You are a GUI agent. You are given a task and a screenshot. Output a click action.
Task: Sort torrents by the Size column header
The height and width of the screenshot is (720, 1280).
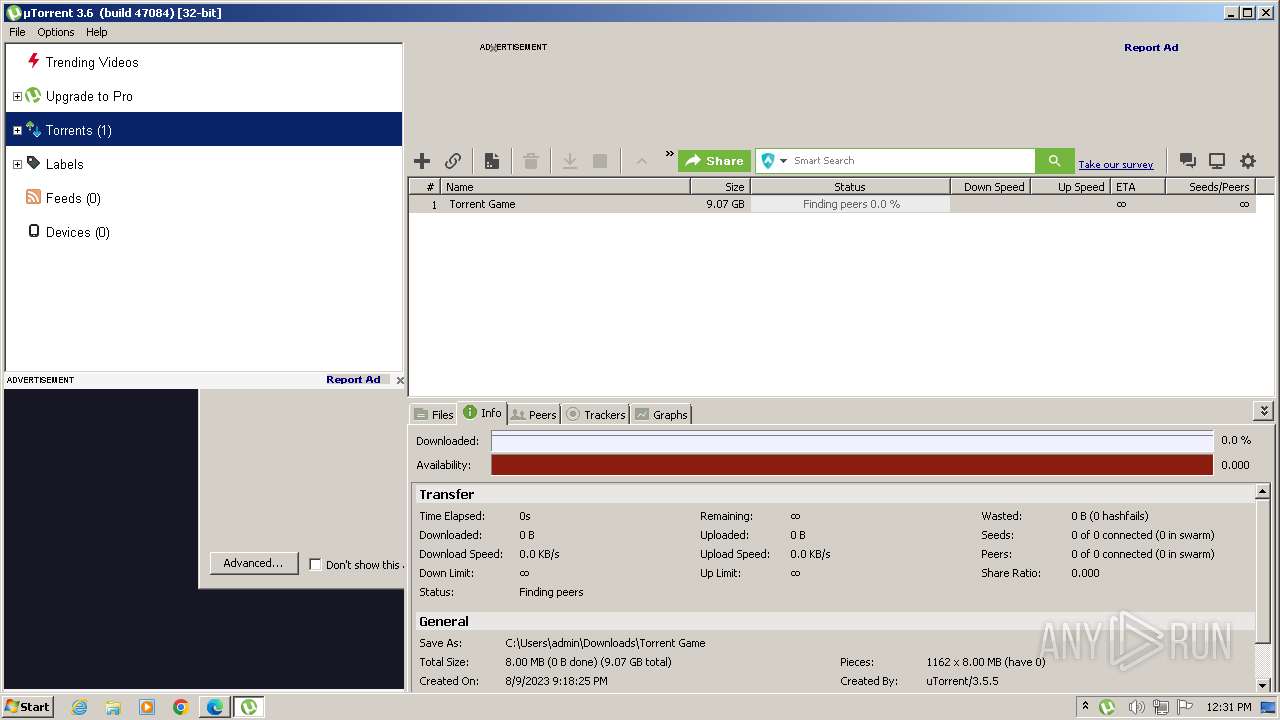pyautogui.click(x=720, y=187)
